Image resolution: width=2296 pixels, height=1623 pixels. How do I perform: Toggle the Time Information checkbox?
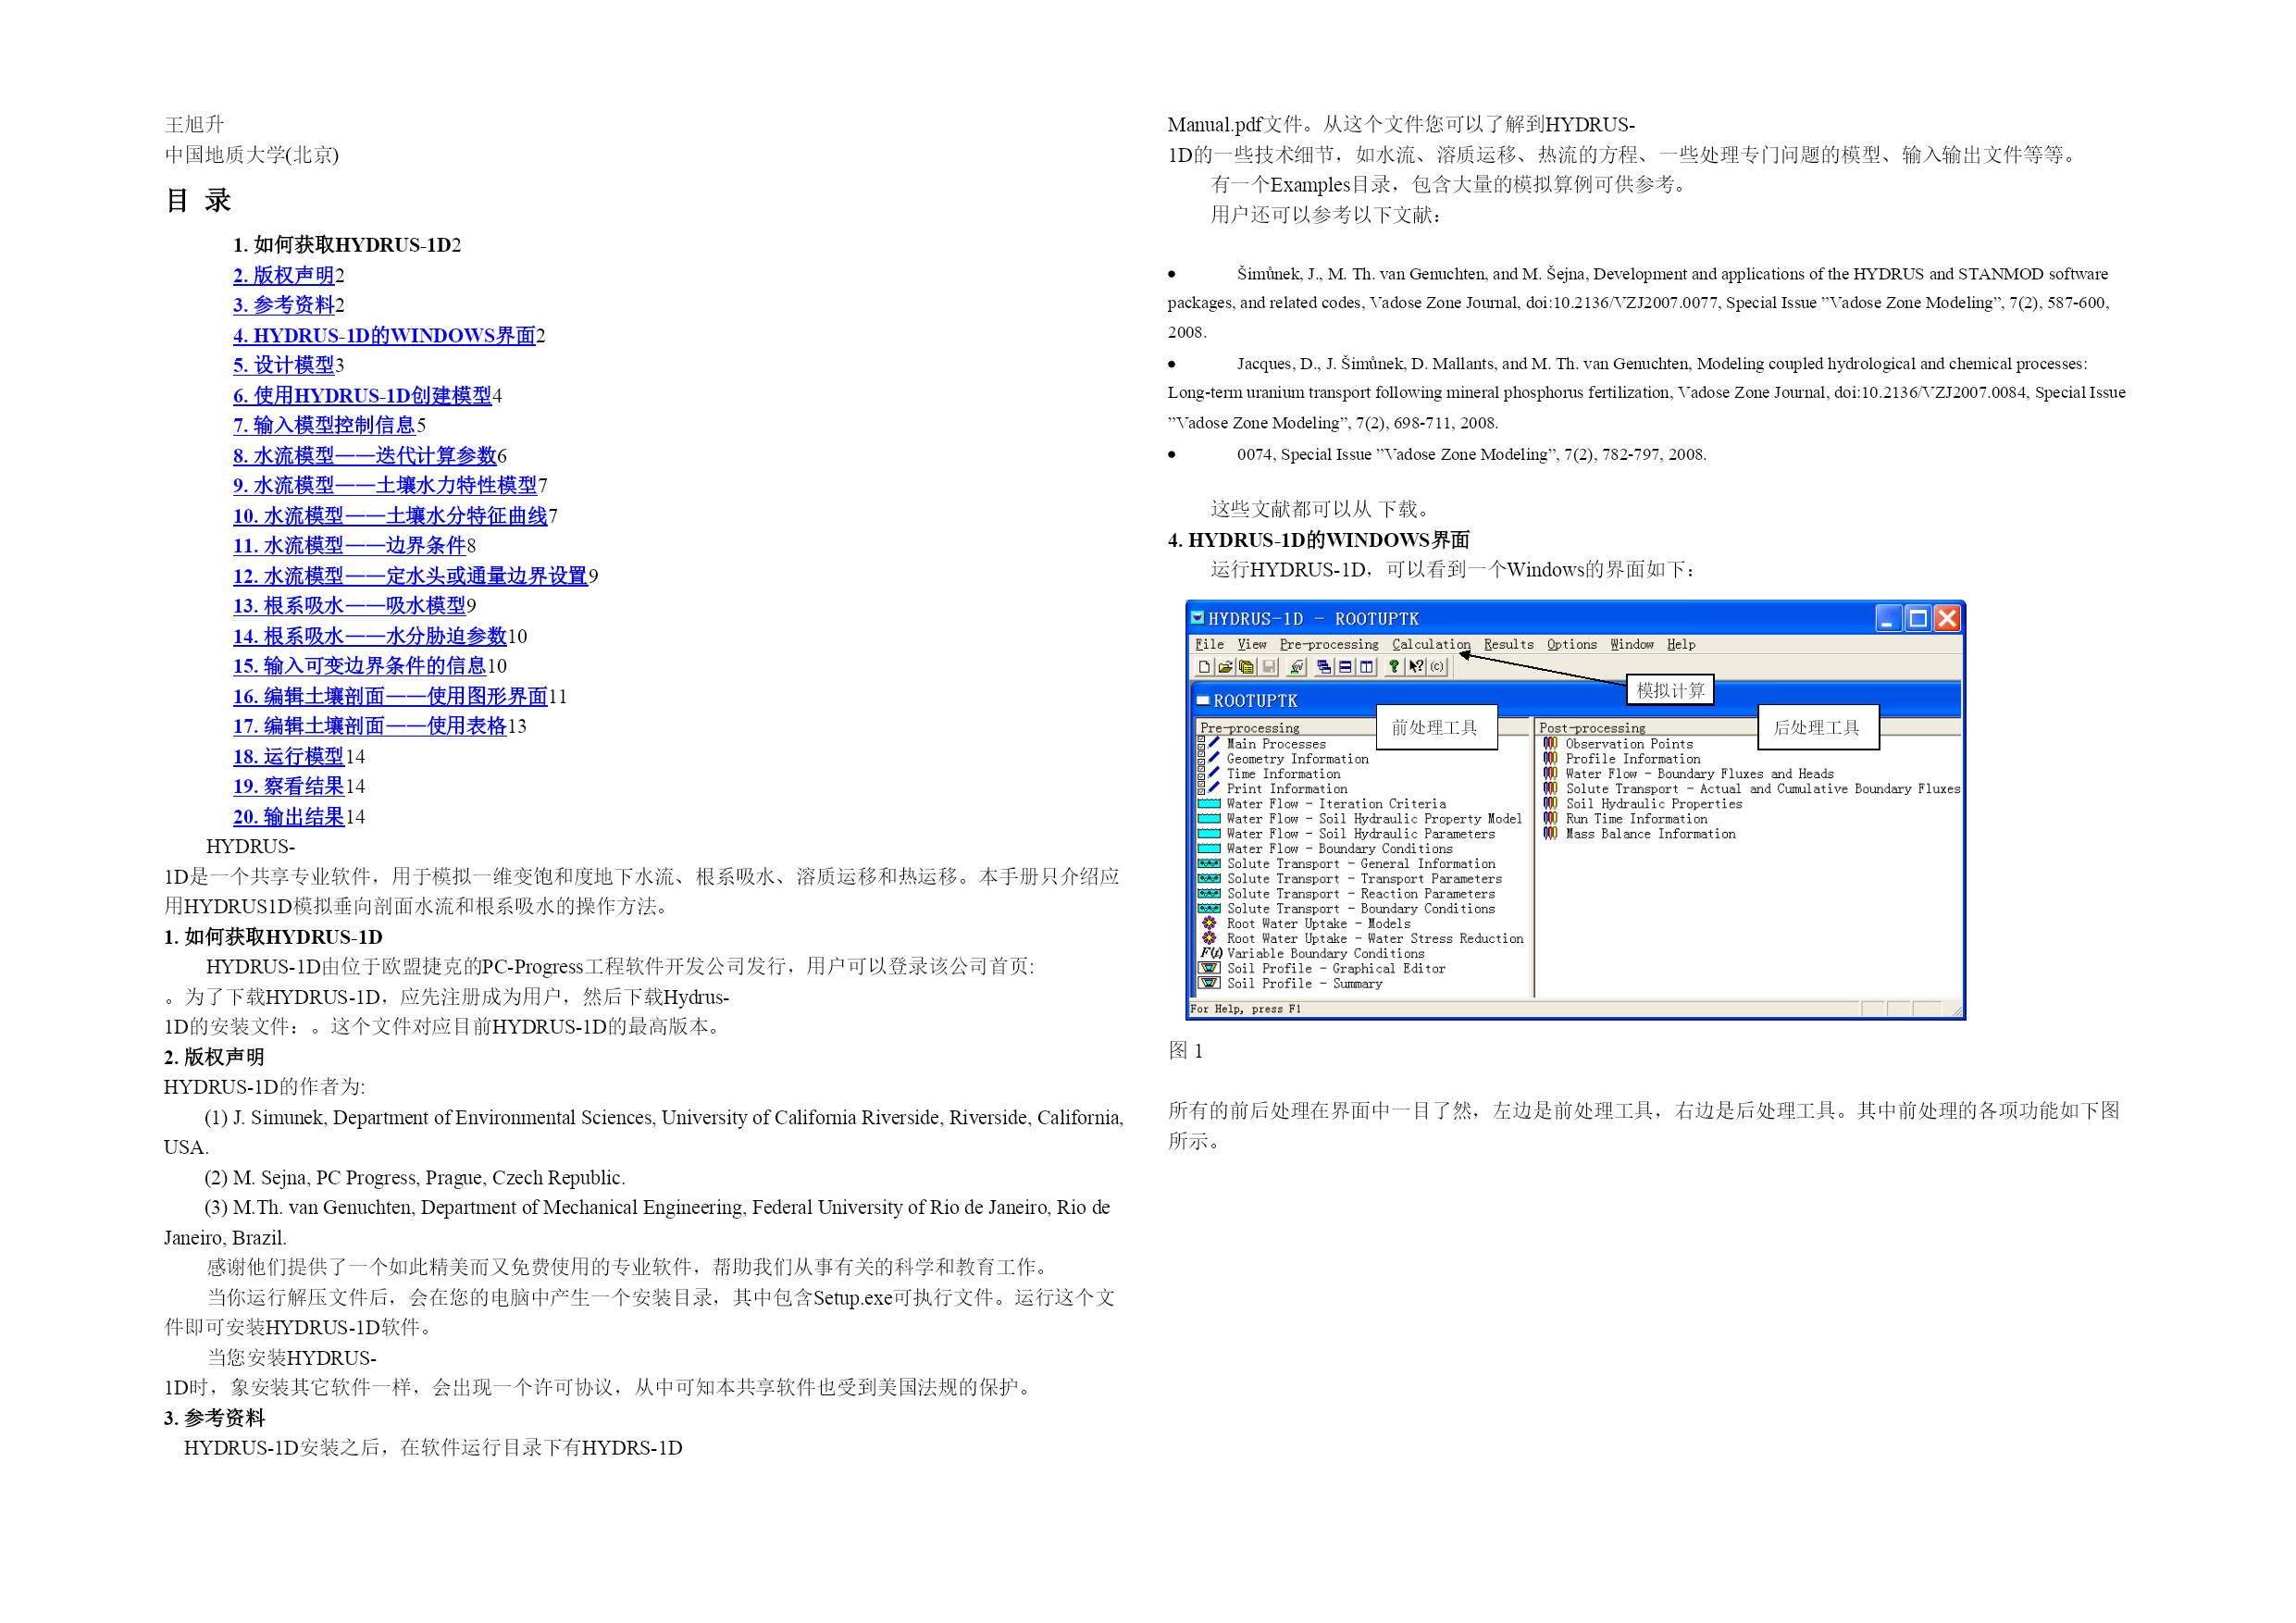1201,774
